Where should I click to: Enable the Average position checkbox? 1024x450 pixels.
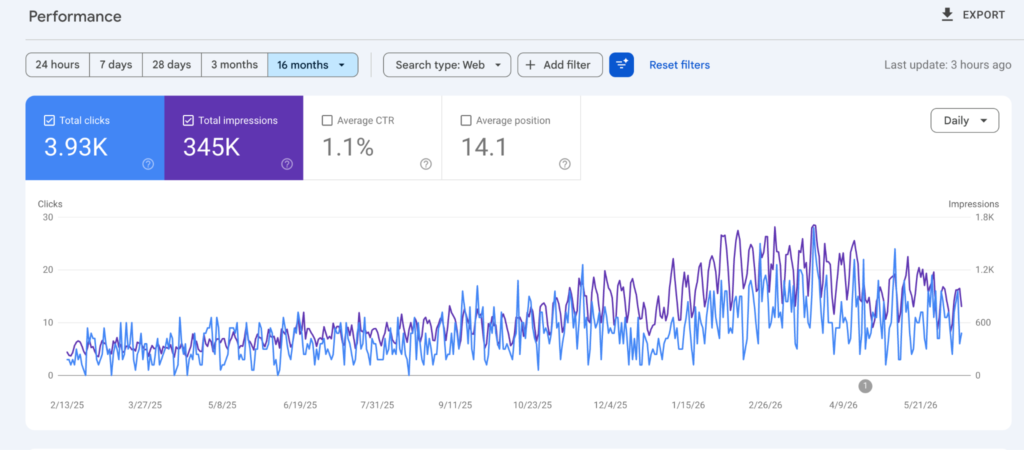tap(466, 120)
